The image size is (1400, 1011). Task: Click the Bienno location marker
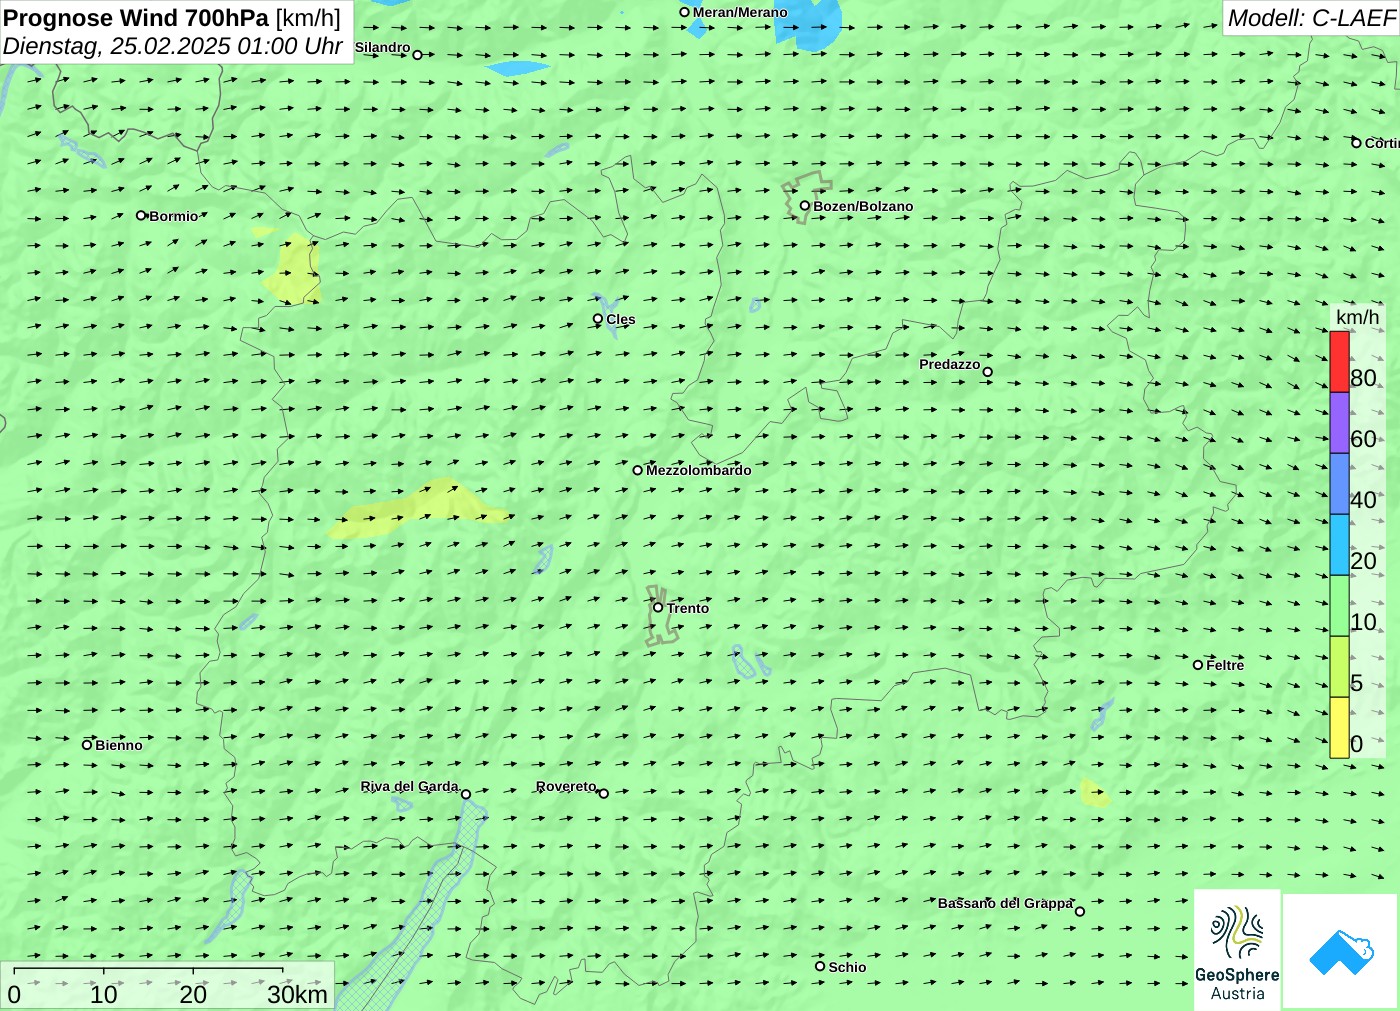(x=87, y=744)
